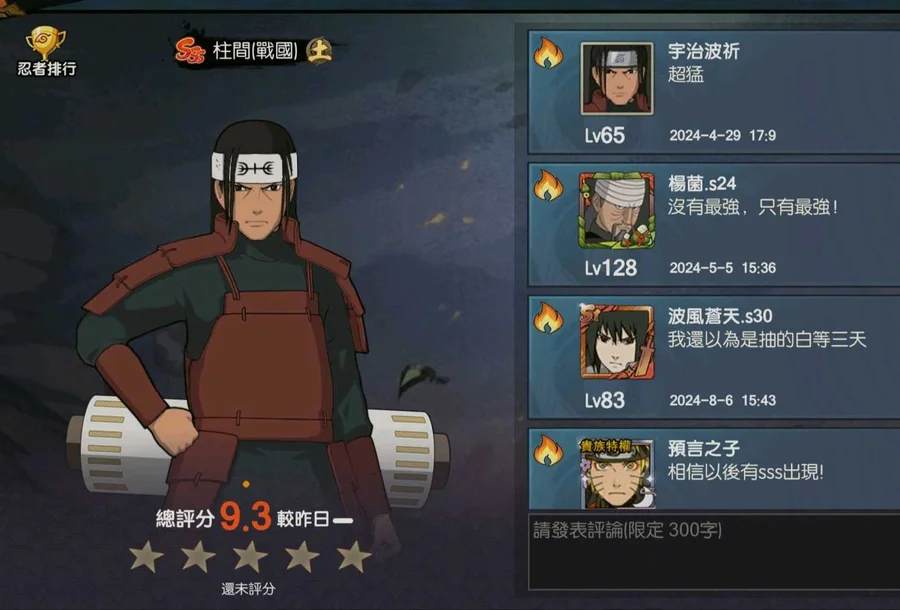The width and height of the screenshot is (900, 610).
Task: Open the 忍者排行 ninja ranking trophy
Action: (46, 52)
